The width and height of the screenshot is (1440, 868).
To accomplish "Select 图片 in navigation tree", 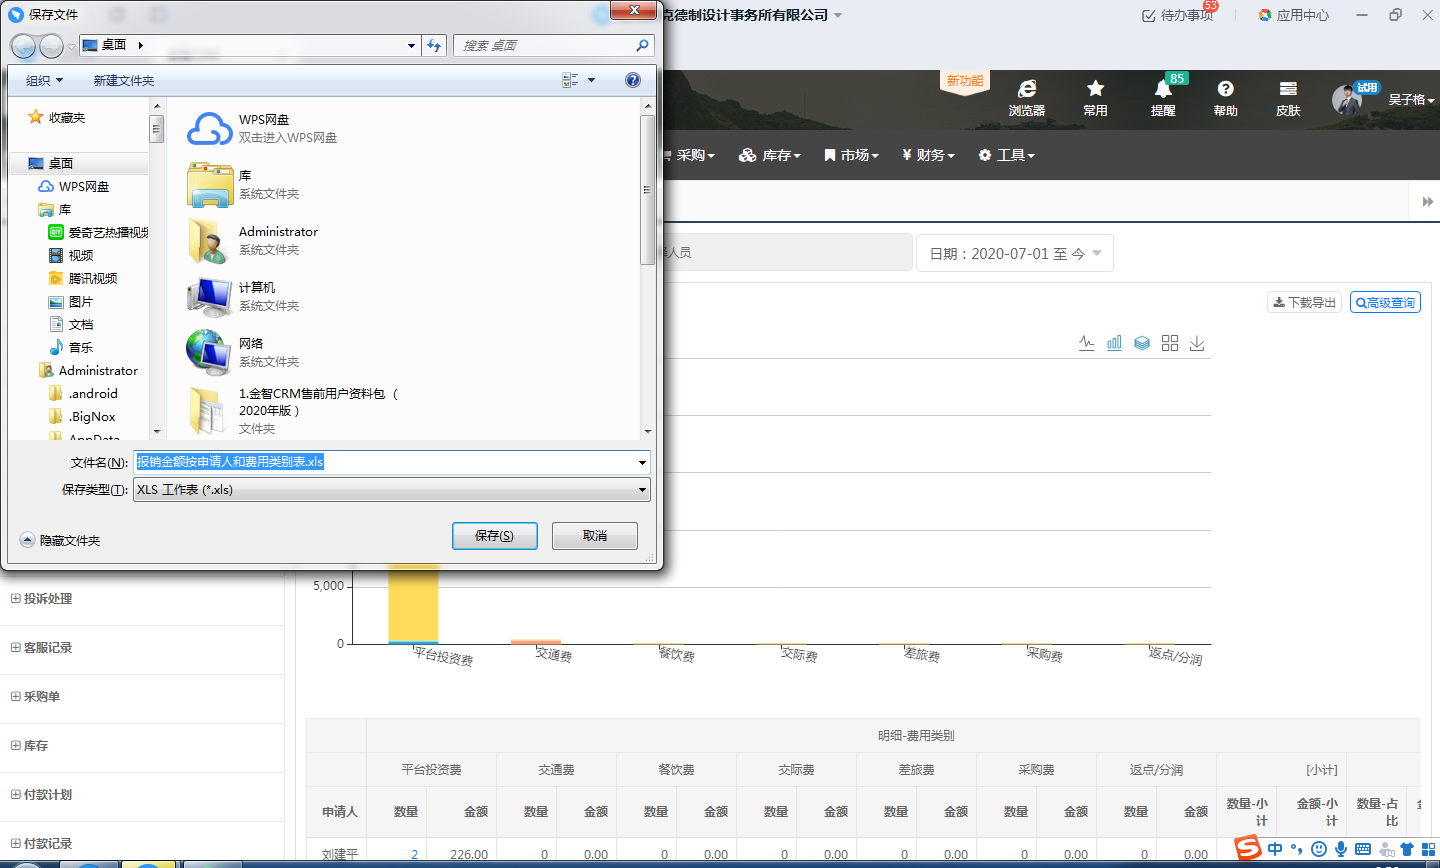I will point(71,301).
